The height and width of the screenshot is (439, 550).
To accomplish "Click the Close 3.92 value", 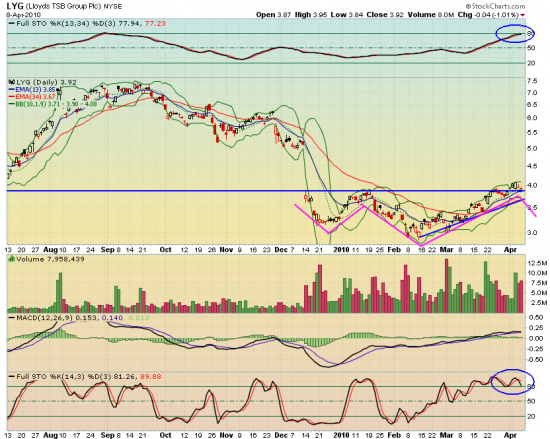I will pos(385,15).
